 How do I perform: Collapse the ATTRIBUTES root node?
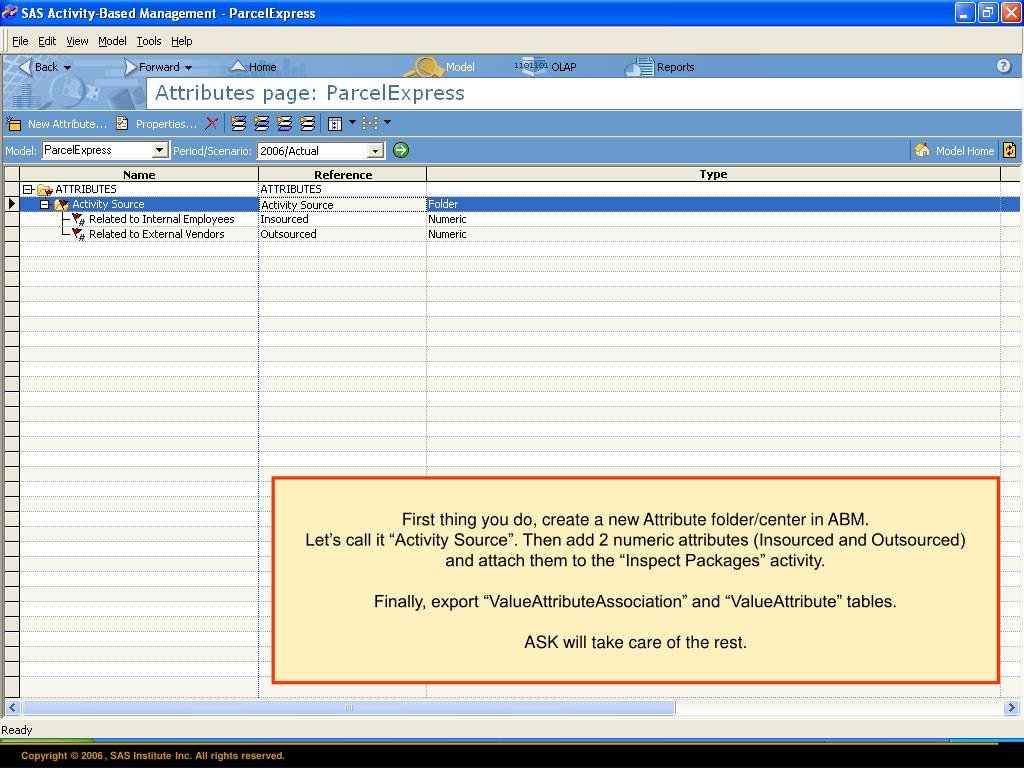[x=28, y=189]
